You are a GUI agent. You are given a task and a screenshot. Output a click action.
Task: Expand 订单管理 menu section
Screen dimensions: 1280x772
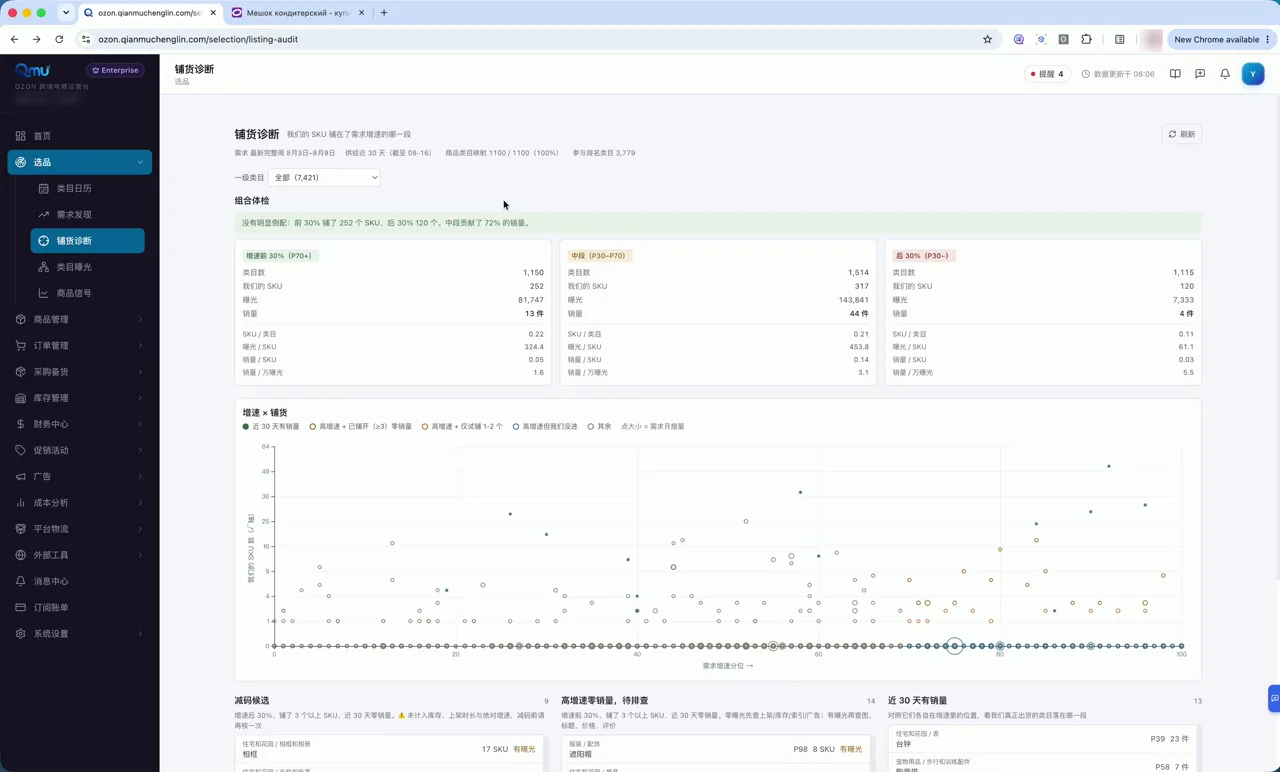click(x=80, y=345)
